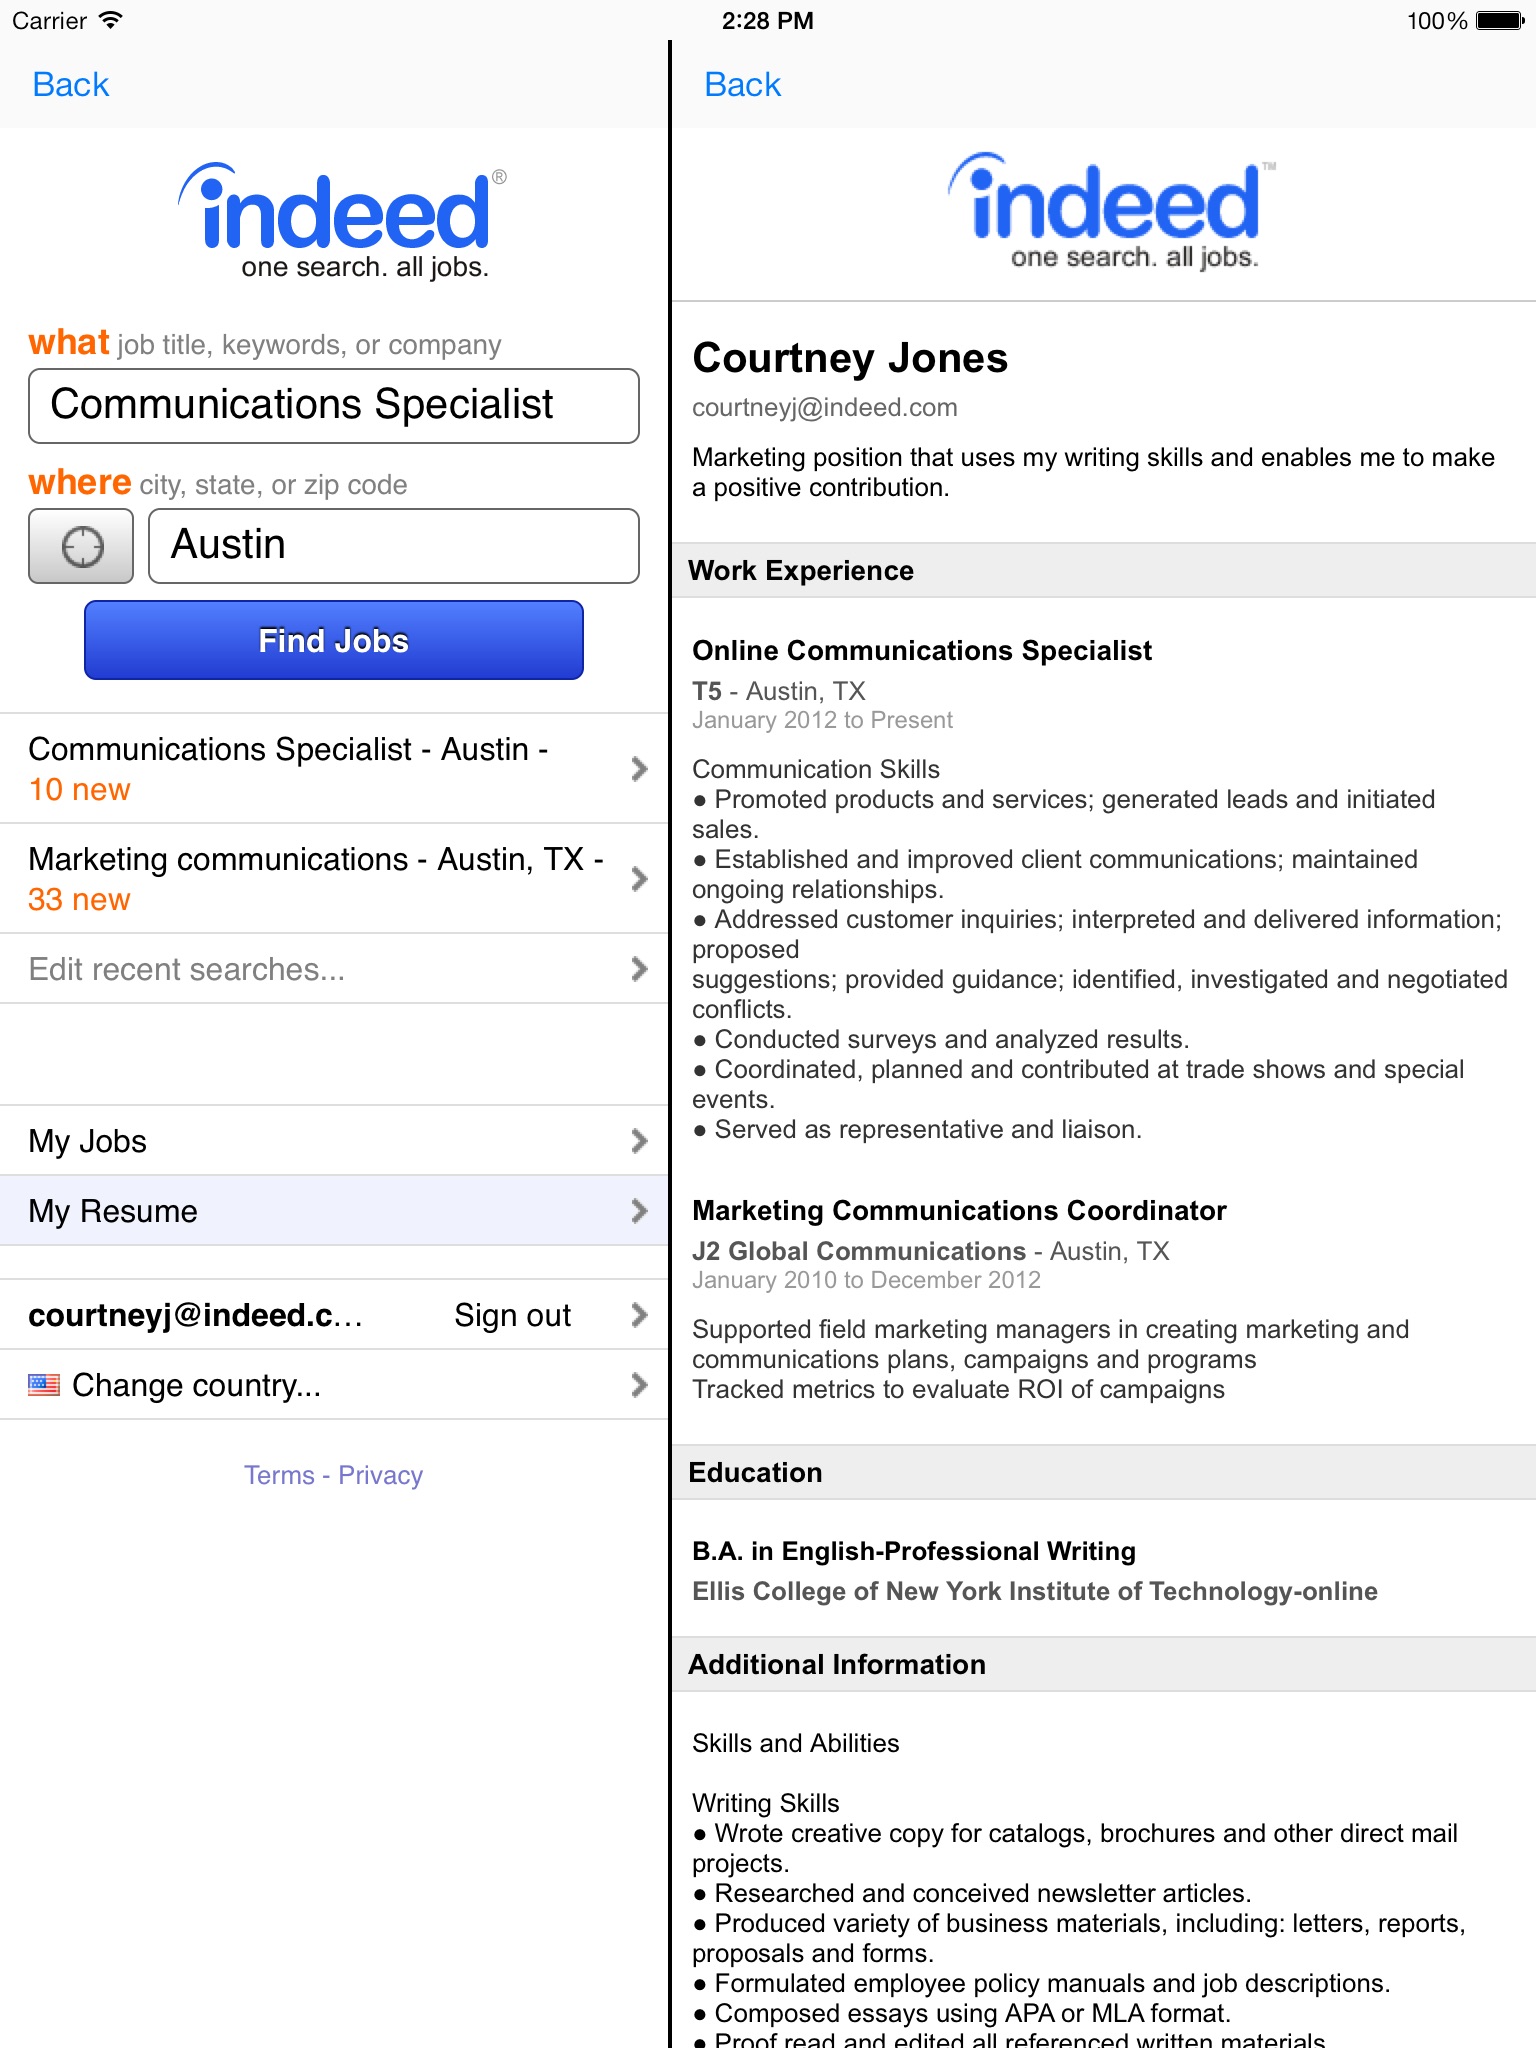The image size is (1536, 2048).
Task: Tap the current location crosshair icon
Action: point(81,546)
